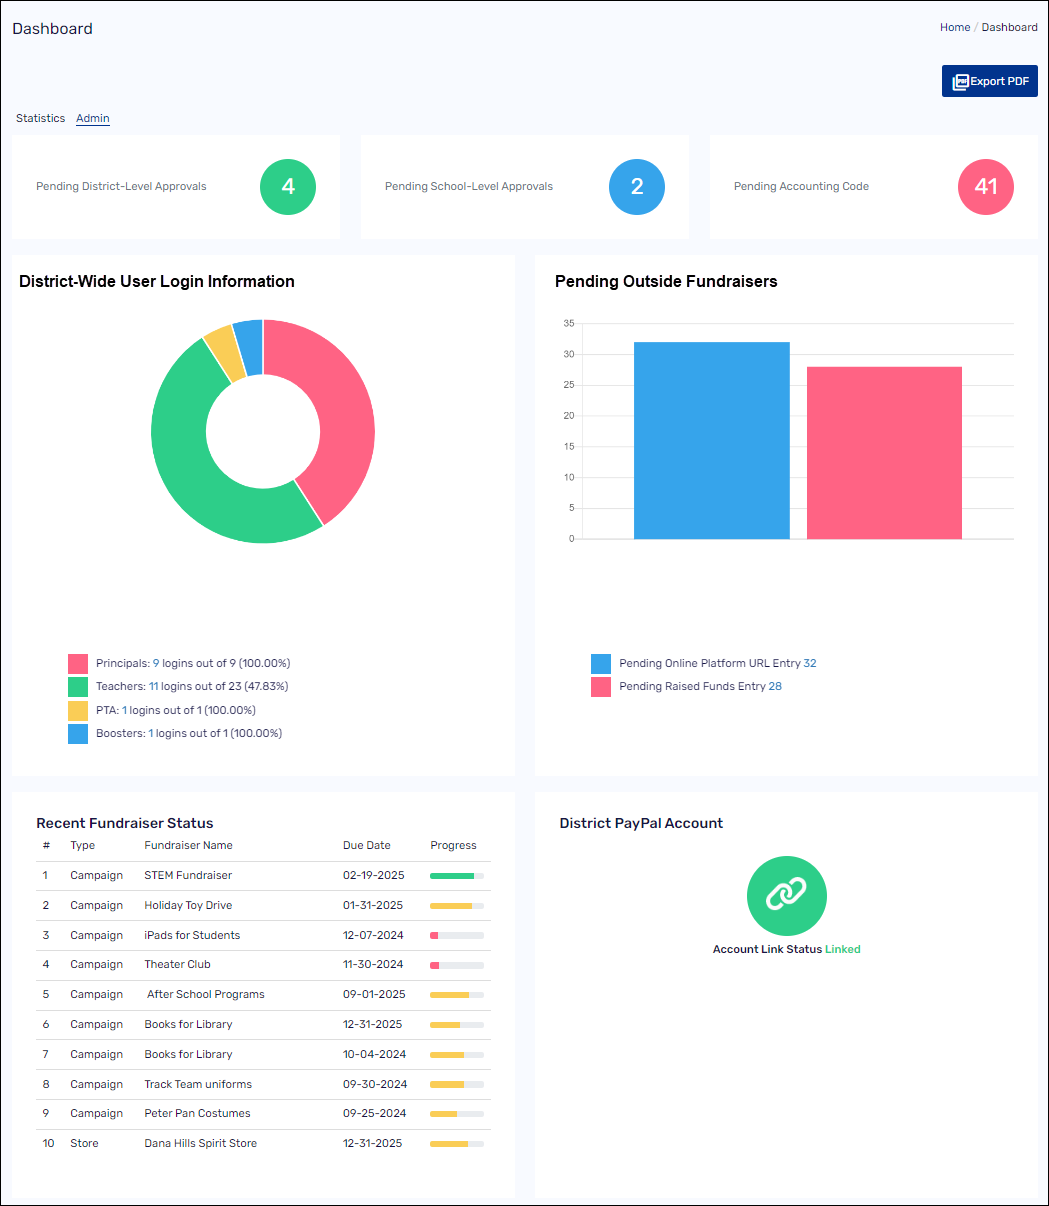Click the Export PDF button
Viewport: 1049px width, 1206px height.
(989, 81)
